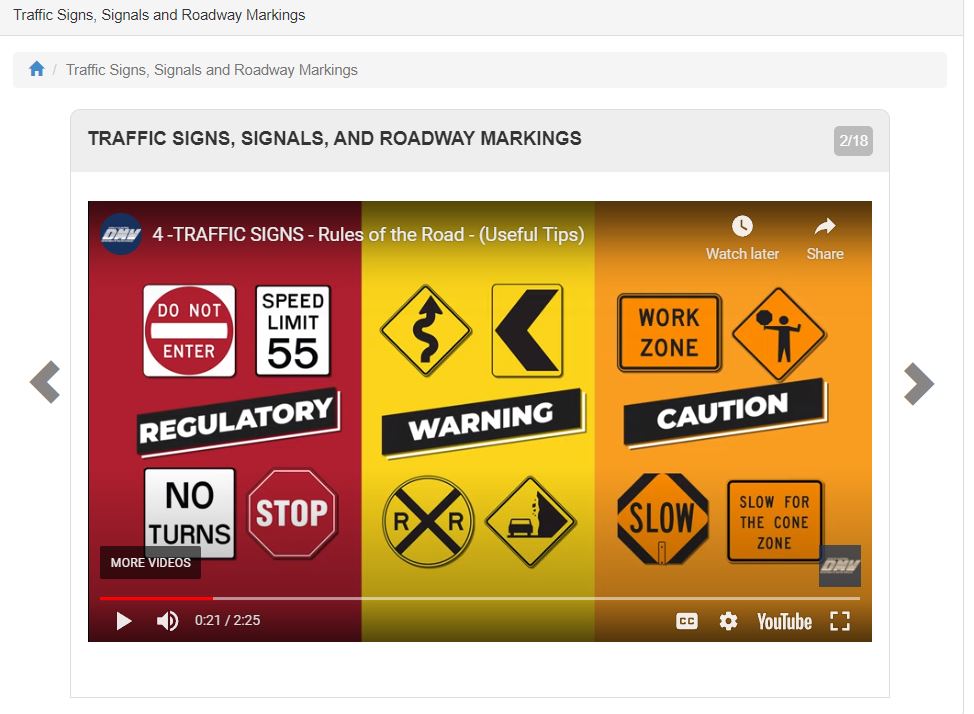Go to previous slide left chevron
The height and width of the screenshot is (714, 974).
pyautogui.click(x=45, y=382)
